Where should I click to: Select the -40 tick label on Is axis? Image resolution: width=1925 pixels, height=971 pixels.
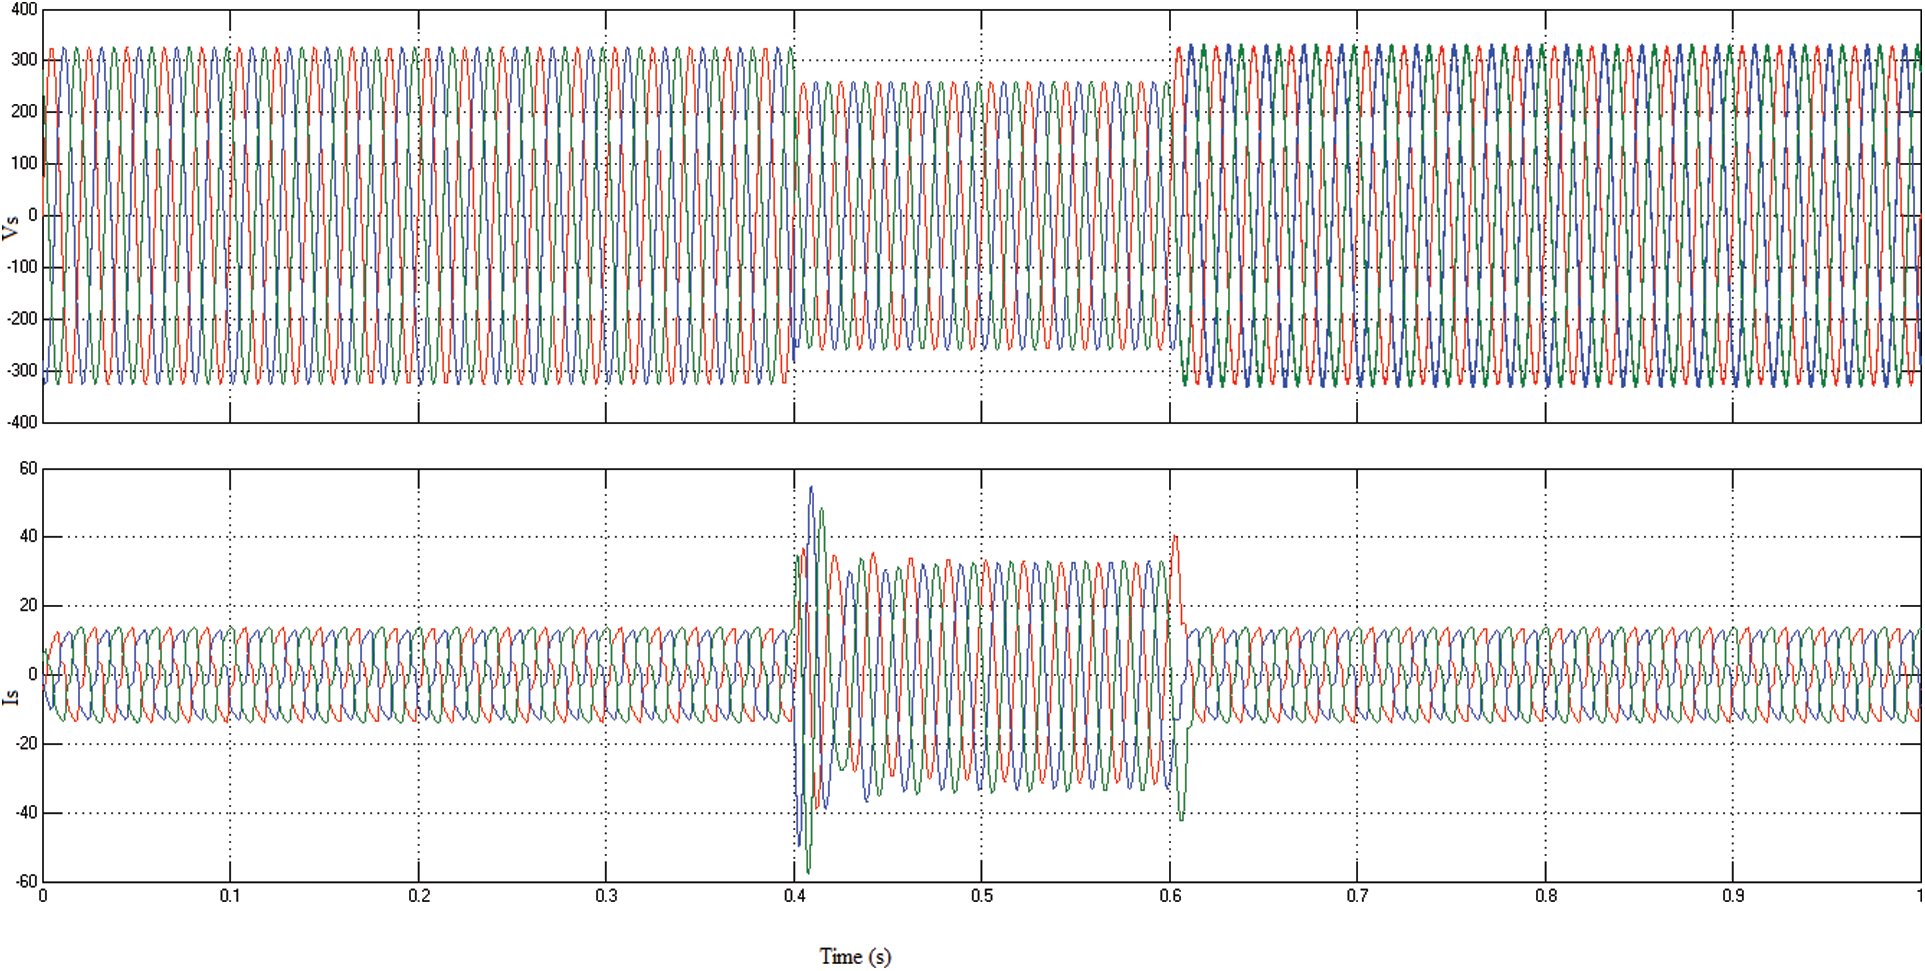(25, 813)
